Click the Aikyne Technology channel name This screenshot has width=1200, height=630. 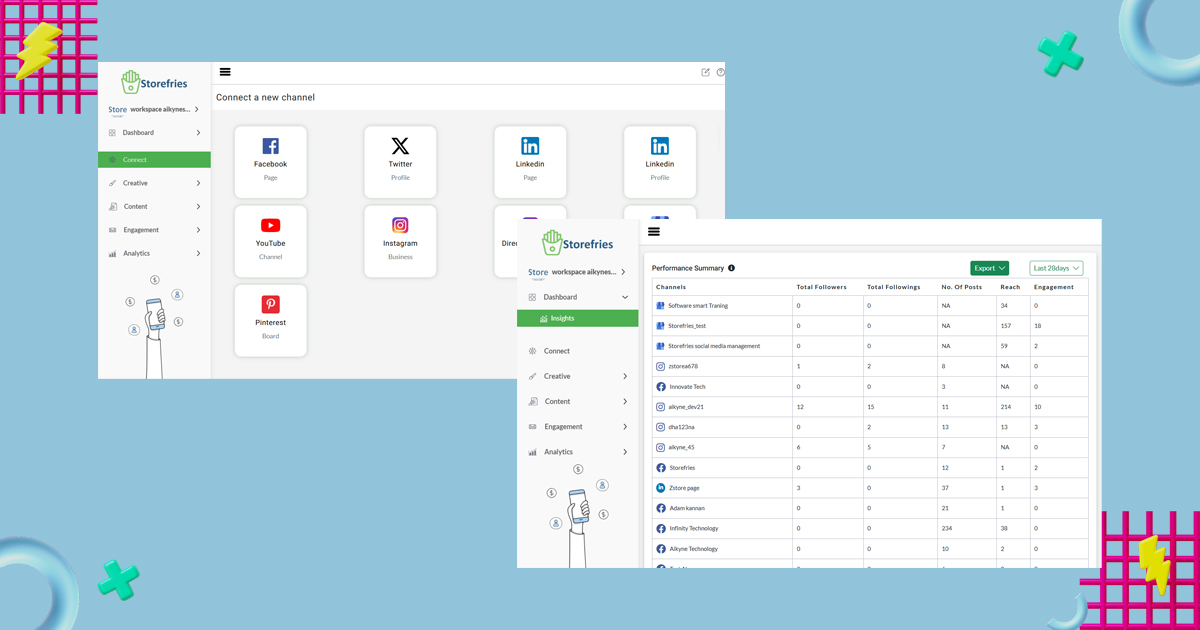tap(693, 549)
